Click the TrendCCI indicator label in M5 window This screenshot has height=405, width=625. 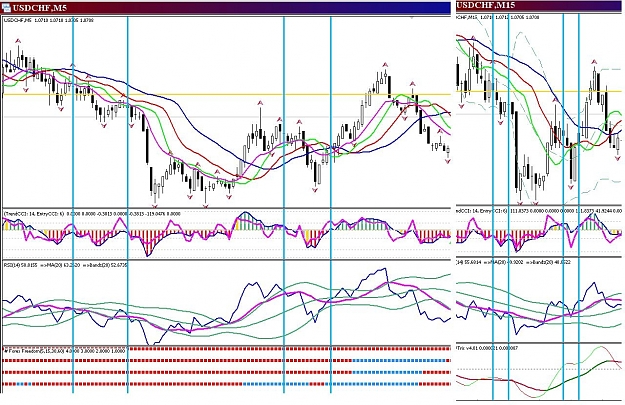pos(91,214)
